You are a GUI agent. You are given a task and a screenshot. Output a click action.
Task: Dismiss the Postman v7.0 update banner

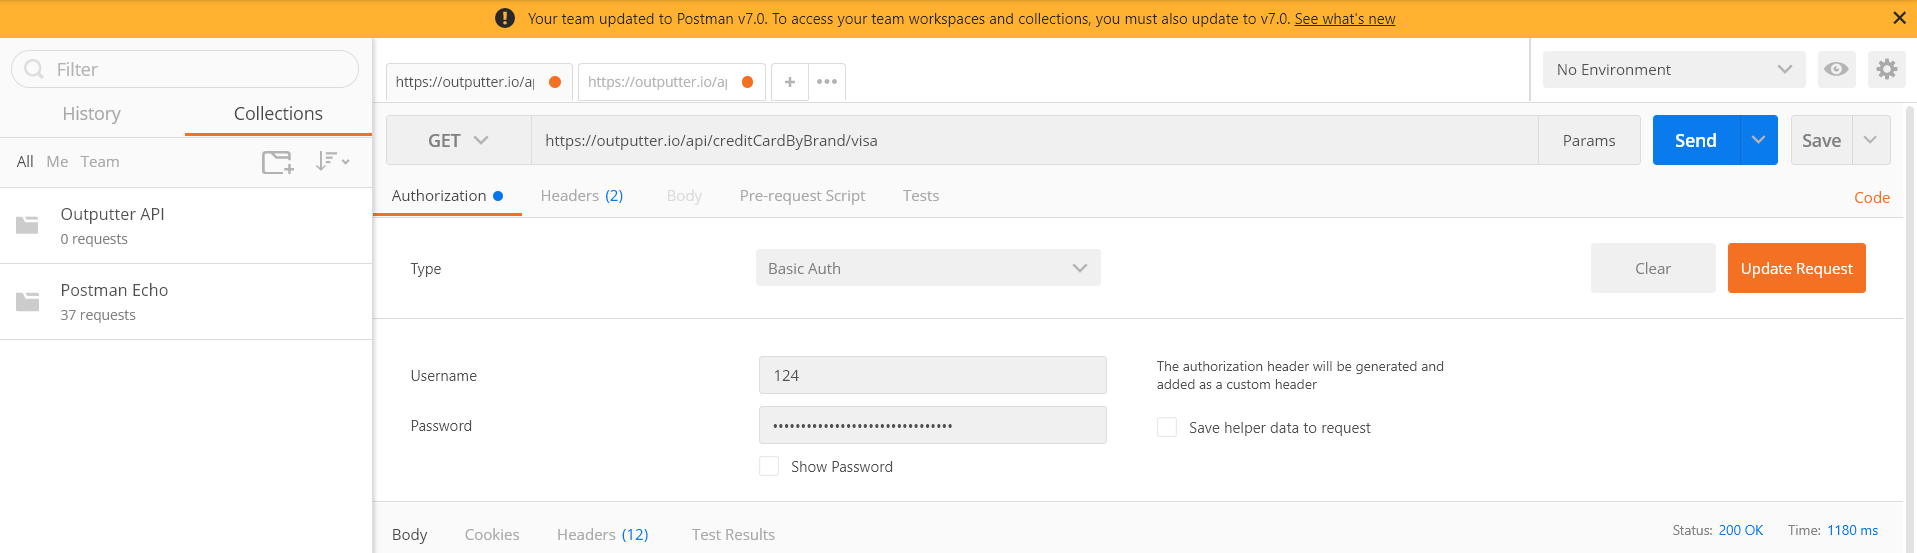[1899, 18]
